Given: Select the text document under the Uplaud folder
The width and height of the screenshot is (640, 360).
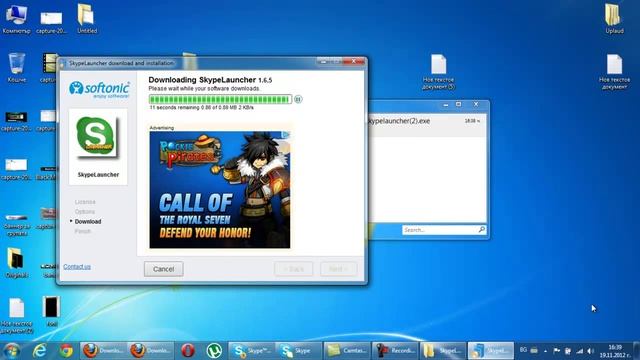Looking at the screenshot, I should (614, 72).
